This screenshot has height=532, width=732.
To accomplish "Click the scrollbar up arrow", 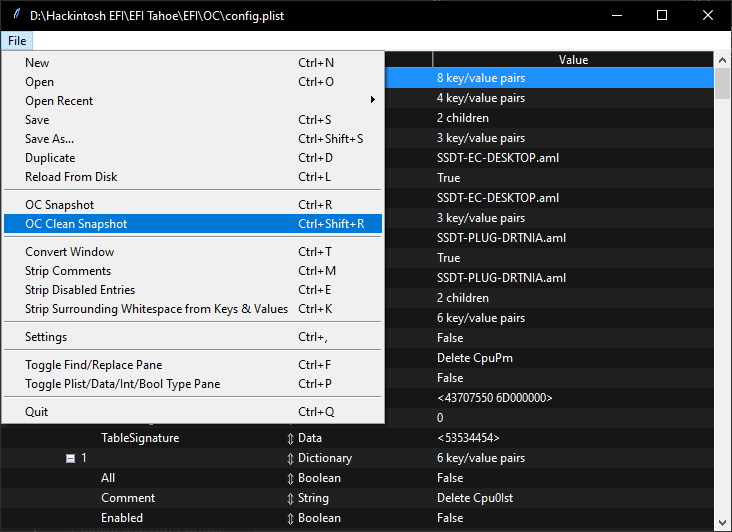I will tap(722, 60).
